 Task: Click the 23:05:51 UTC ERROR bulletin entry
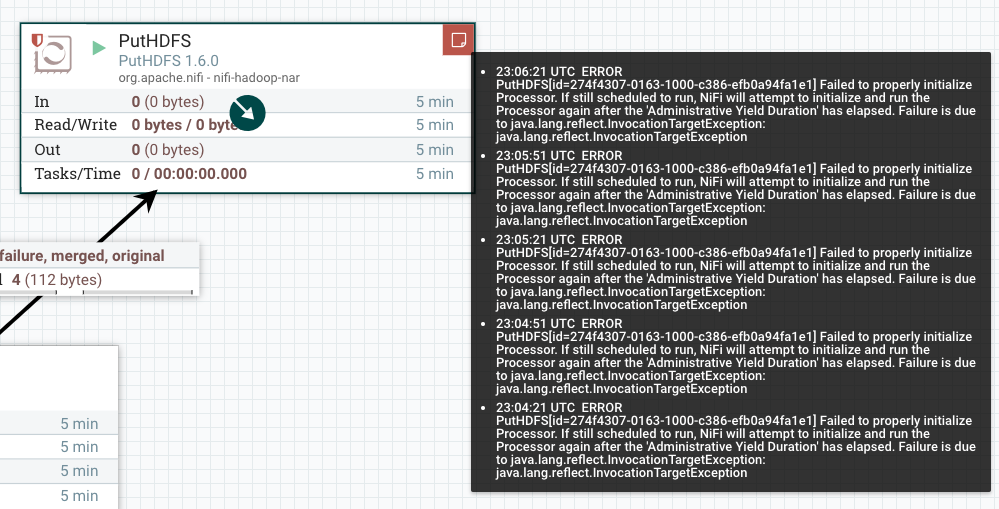[735, 189]
